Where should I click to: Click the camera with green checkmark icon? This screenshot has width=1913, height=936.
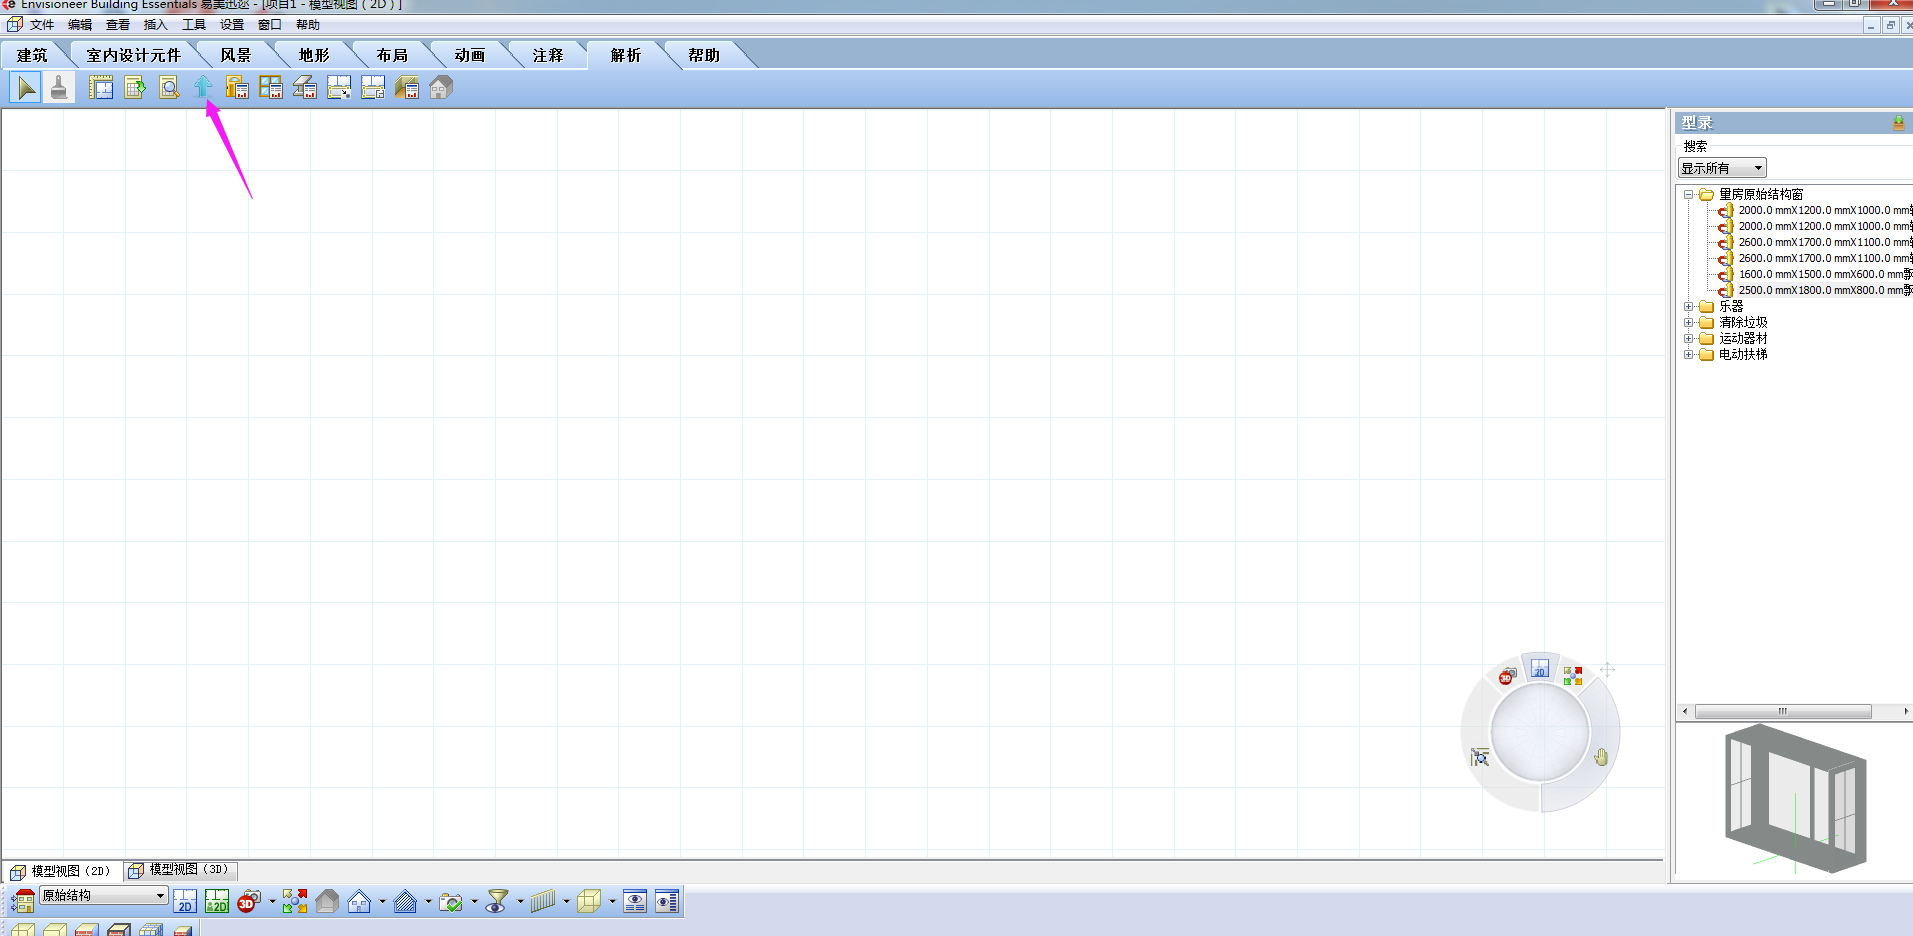[x=451, y=902]
